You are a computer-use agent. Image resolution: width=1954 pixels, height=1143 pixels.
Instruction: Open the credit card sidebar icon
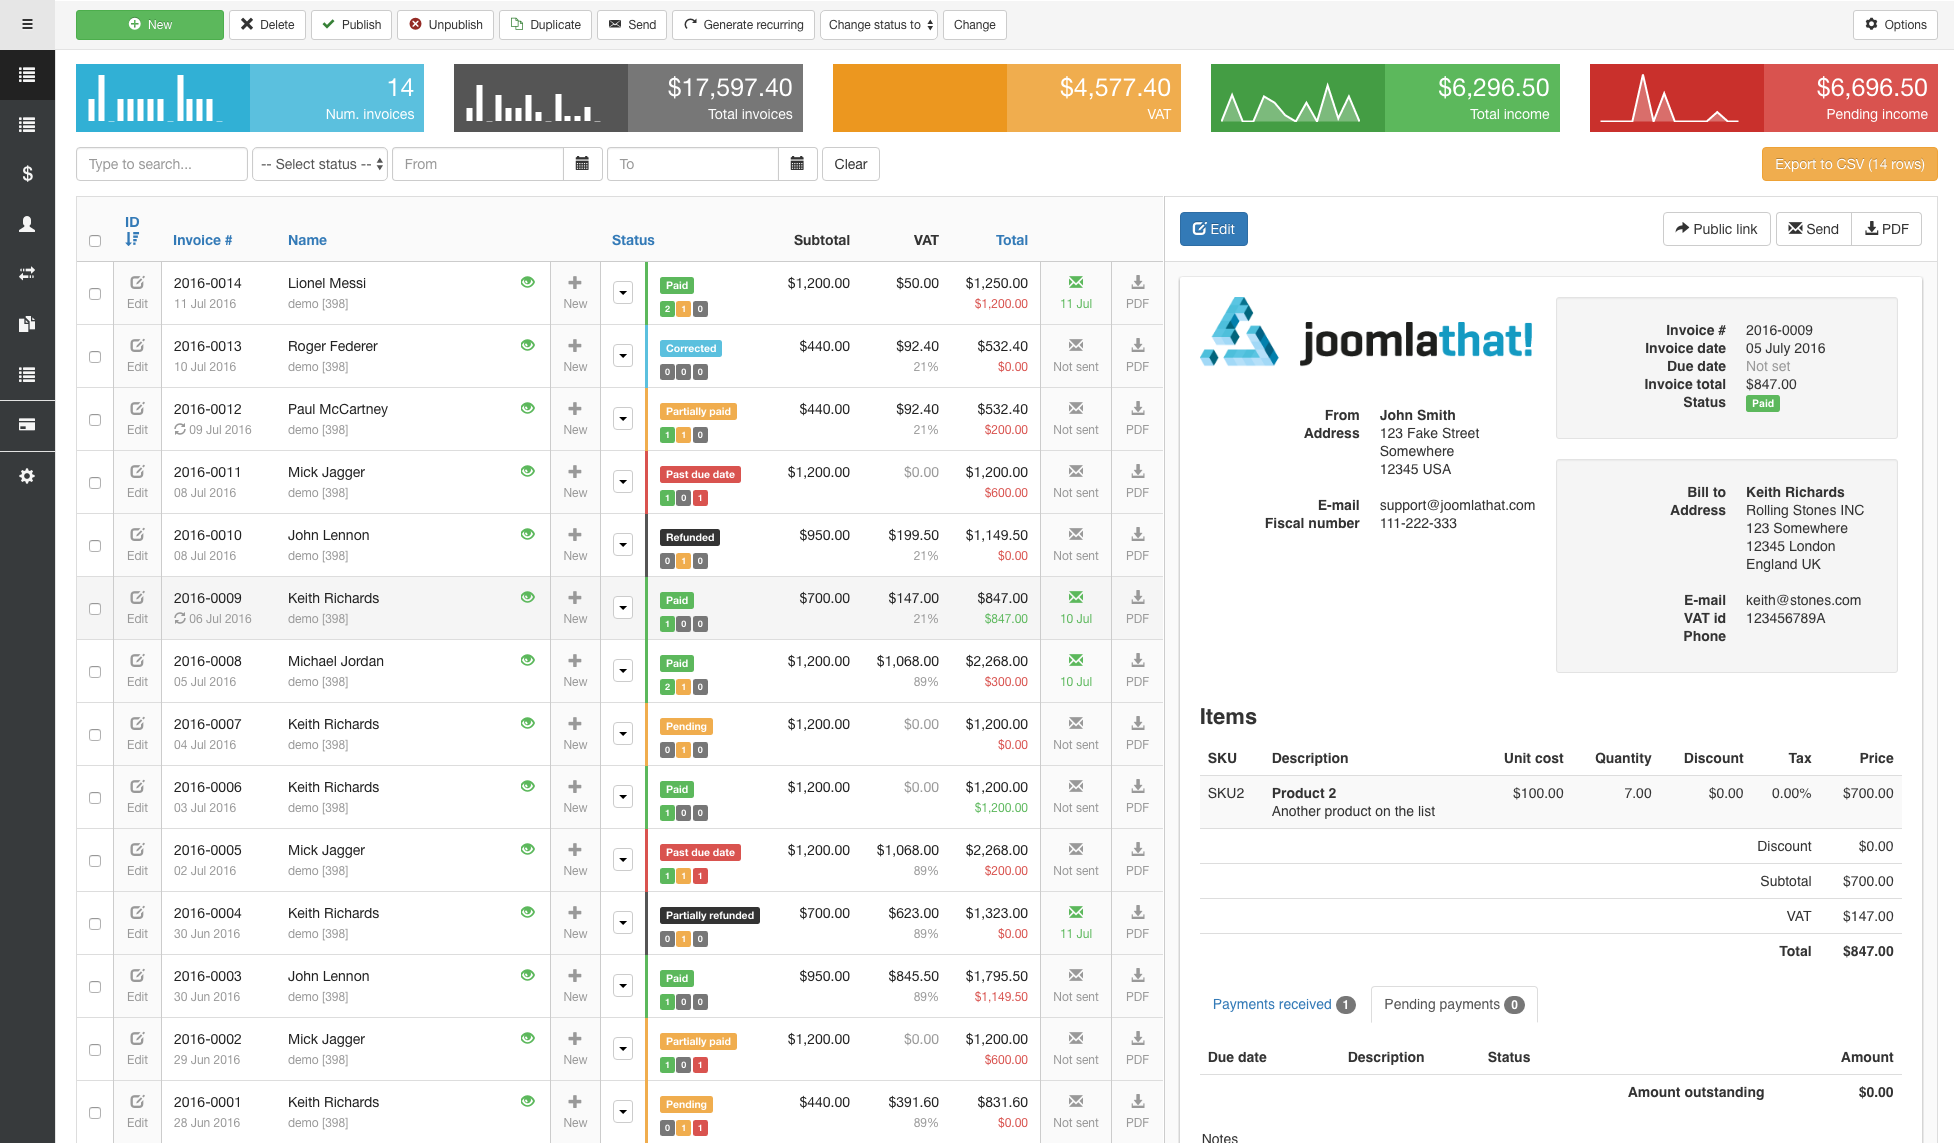27,425
